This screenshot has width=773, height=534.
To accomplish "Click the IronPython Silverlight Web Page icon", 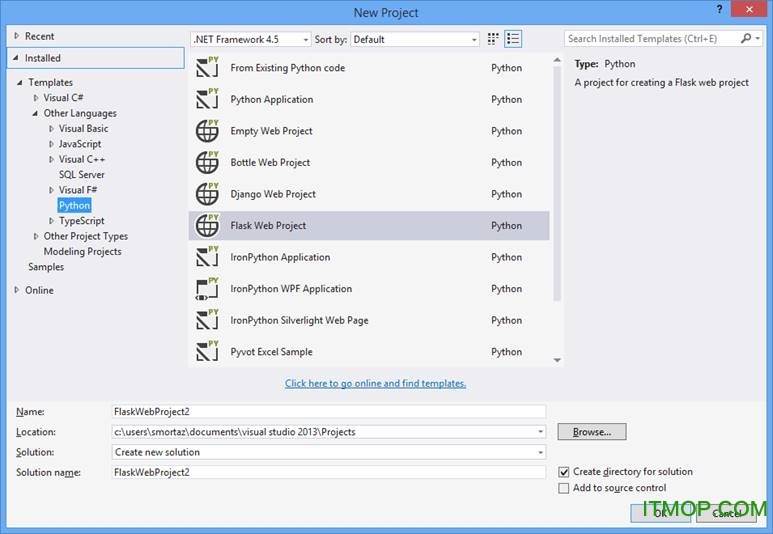I will (207, 320).
